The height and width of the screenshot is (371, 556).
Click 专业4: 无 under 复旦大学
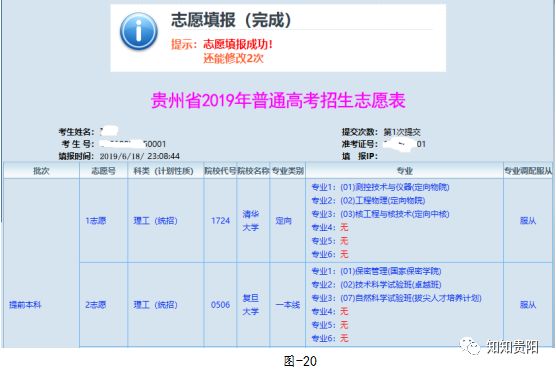pos(330,311)
